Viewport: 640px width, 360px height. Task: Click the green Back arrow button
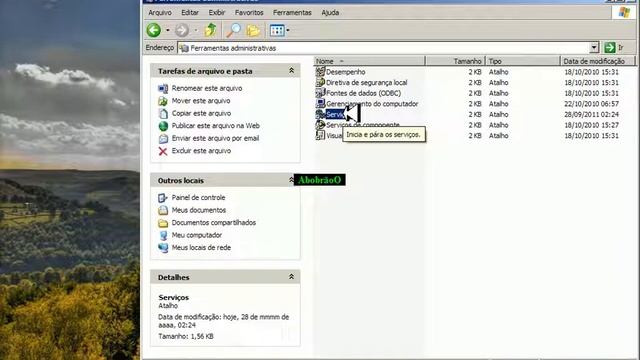[154, 30]
